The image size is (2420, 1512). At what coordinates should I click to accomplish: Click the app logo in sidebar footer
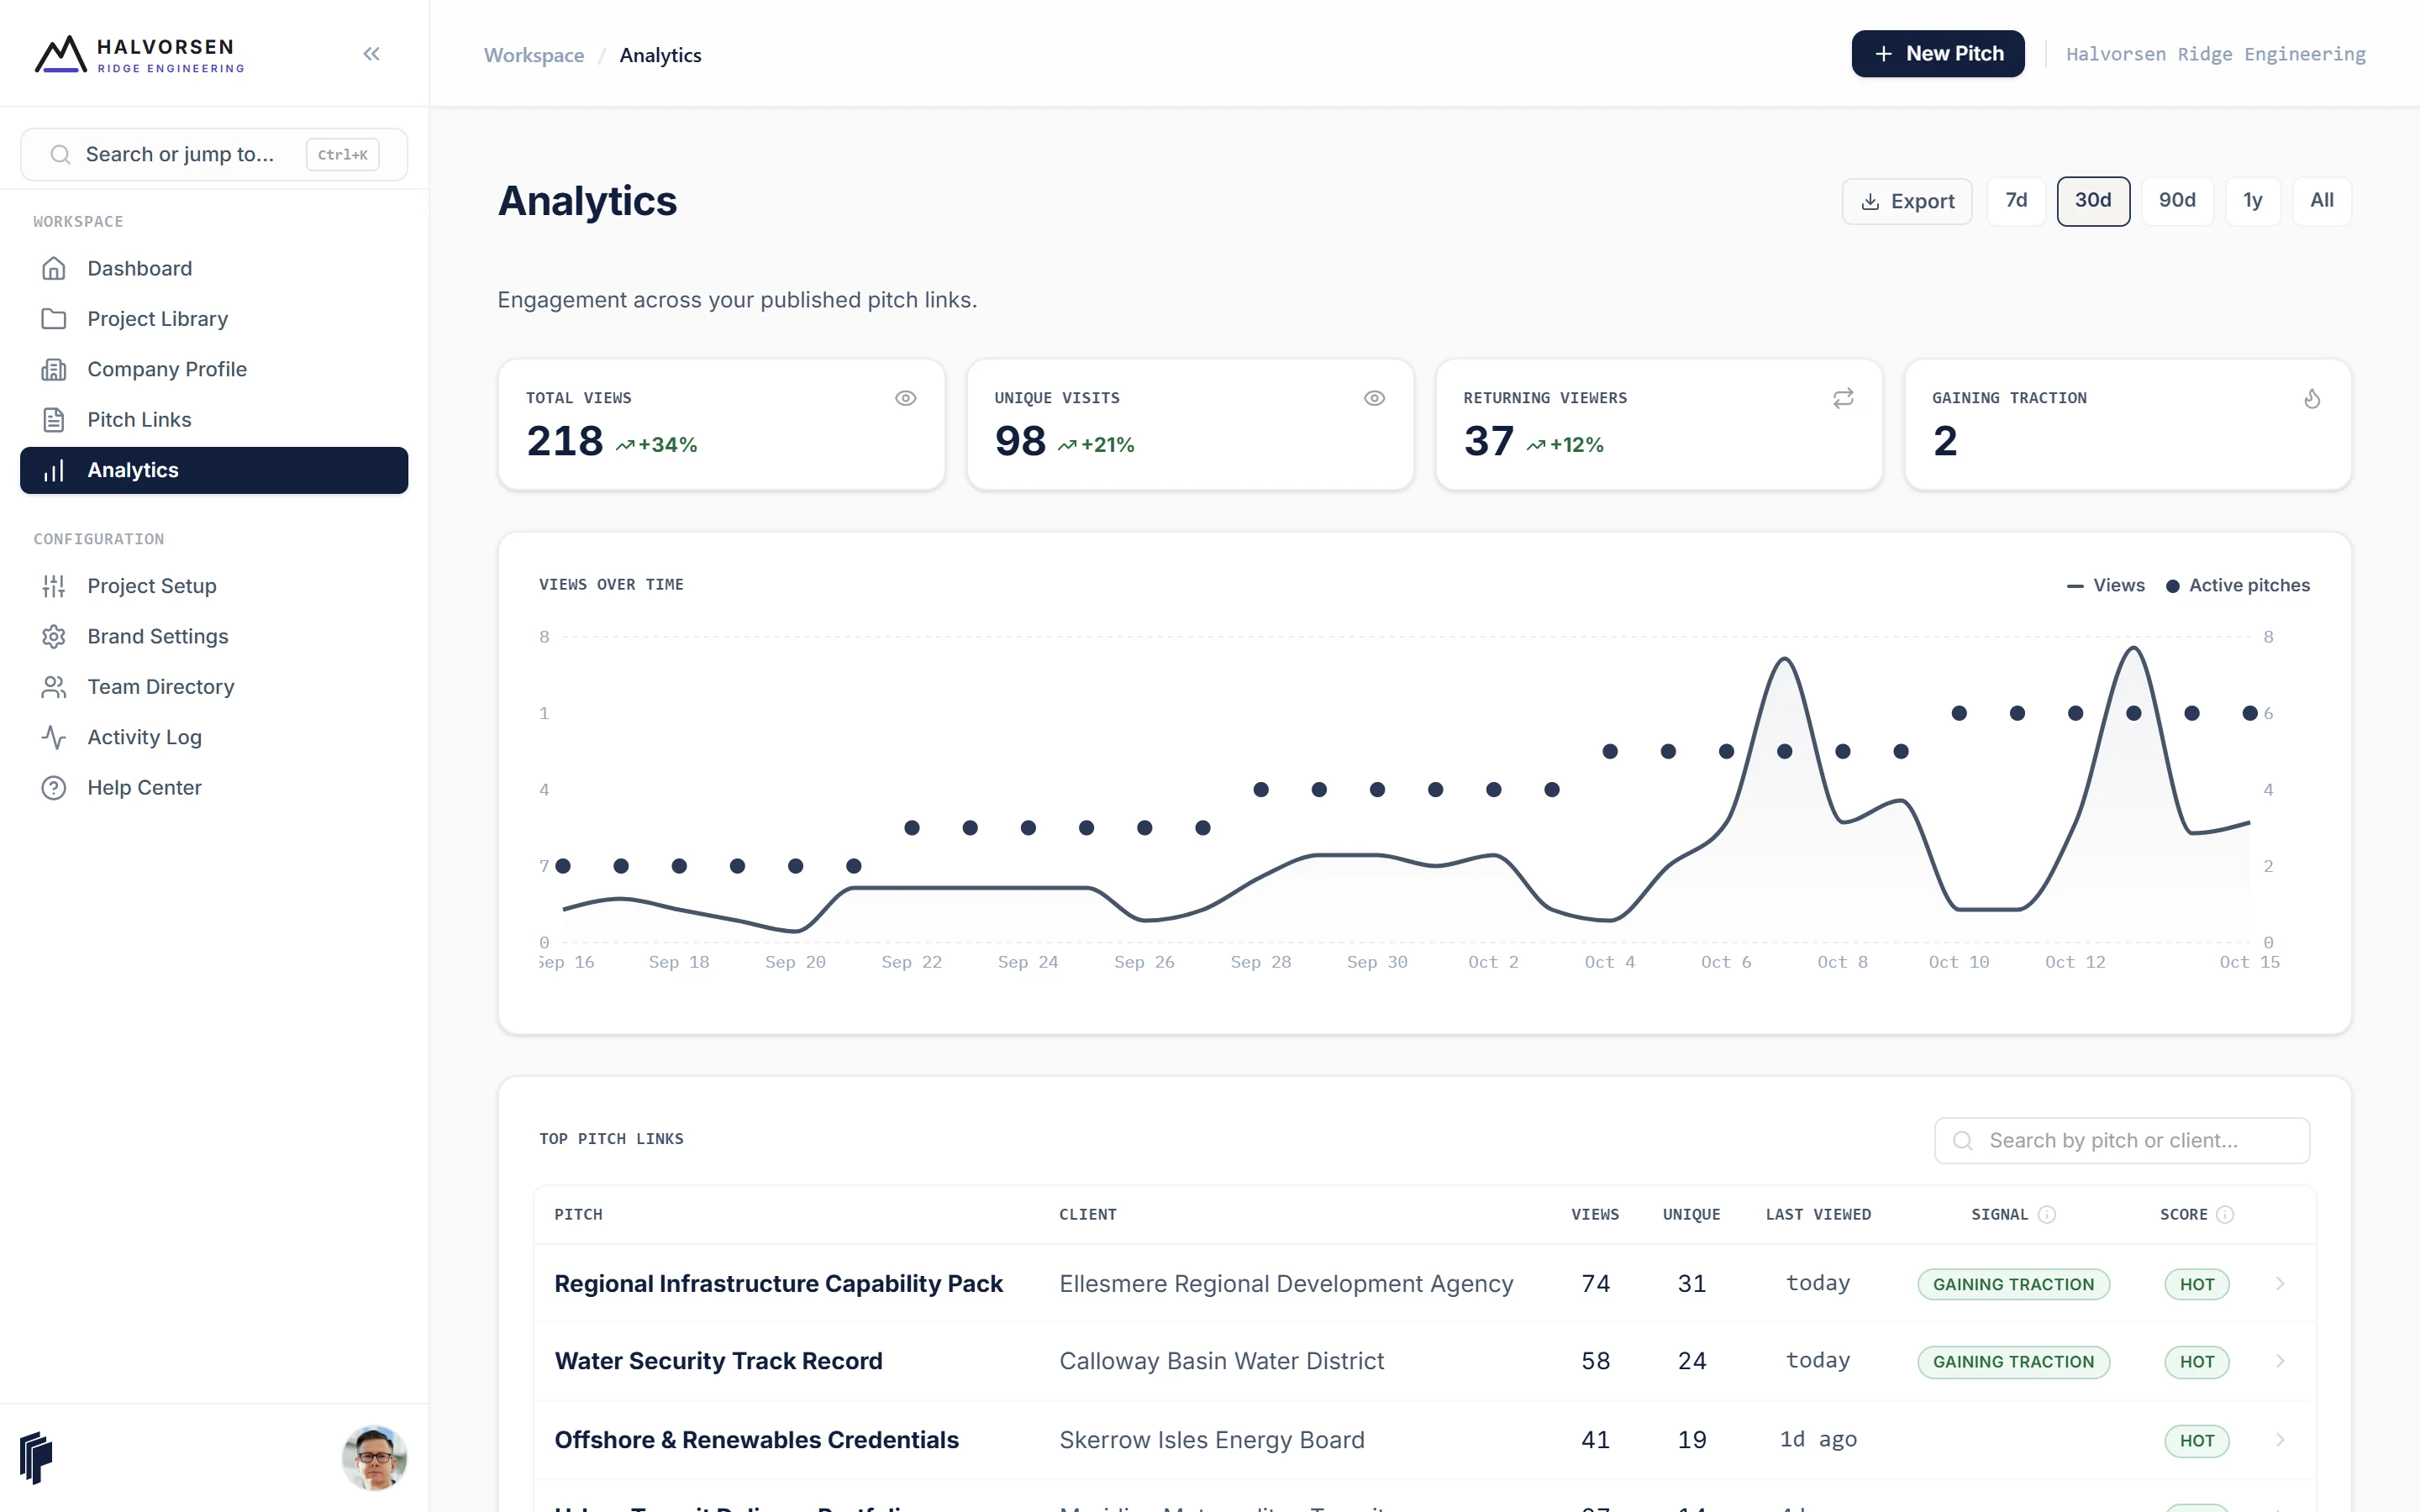[36, 1457]
